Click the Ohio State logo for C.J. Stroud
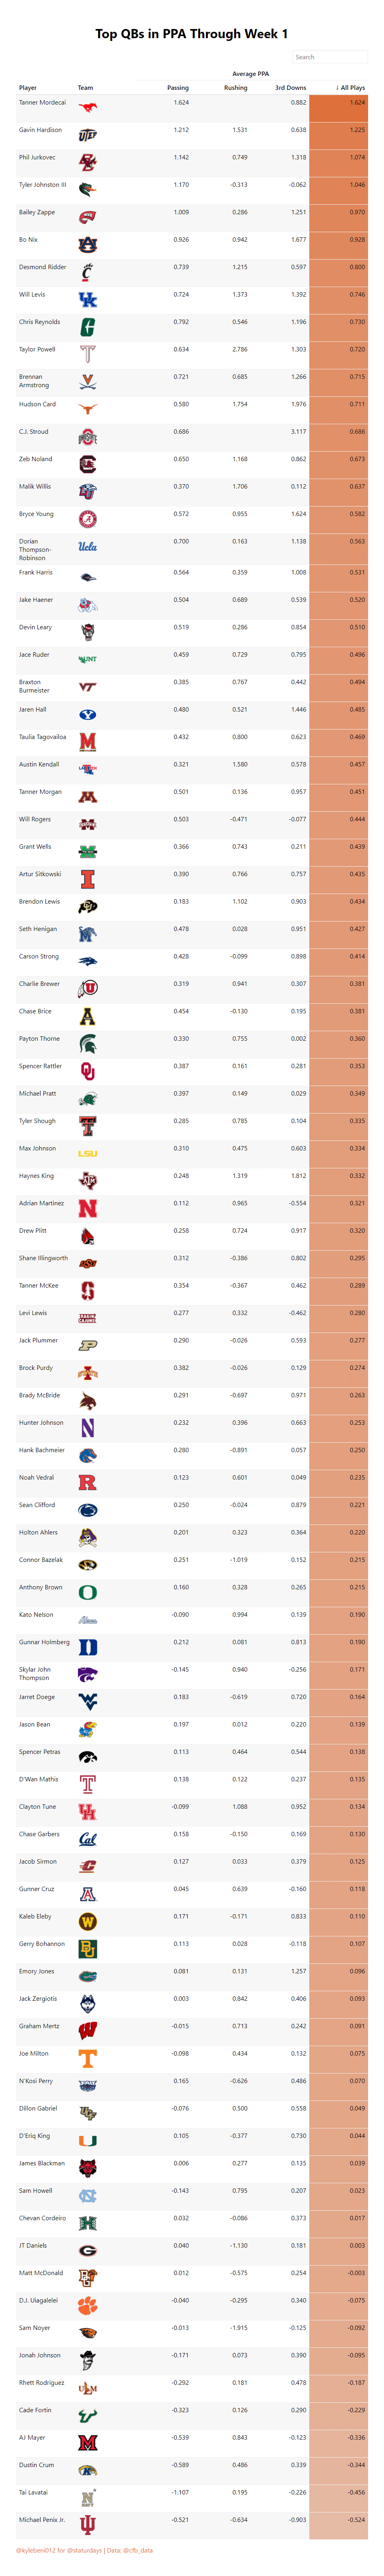Viewport: 384px width, 2576px height. click(x=88, y=437)
